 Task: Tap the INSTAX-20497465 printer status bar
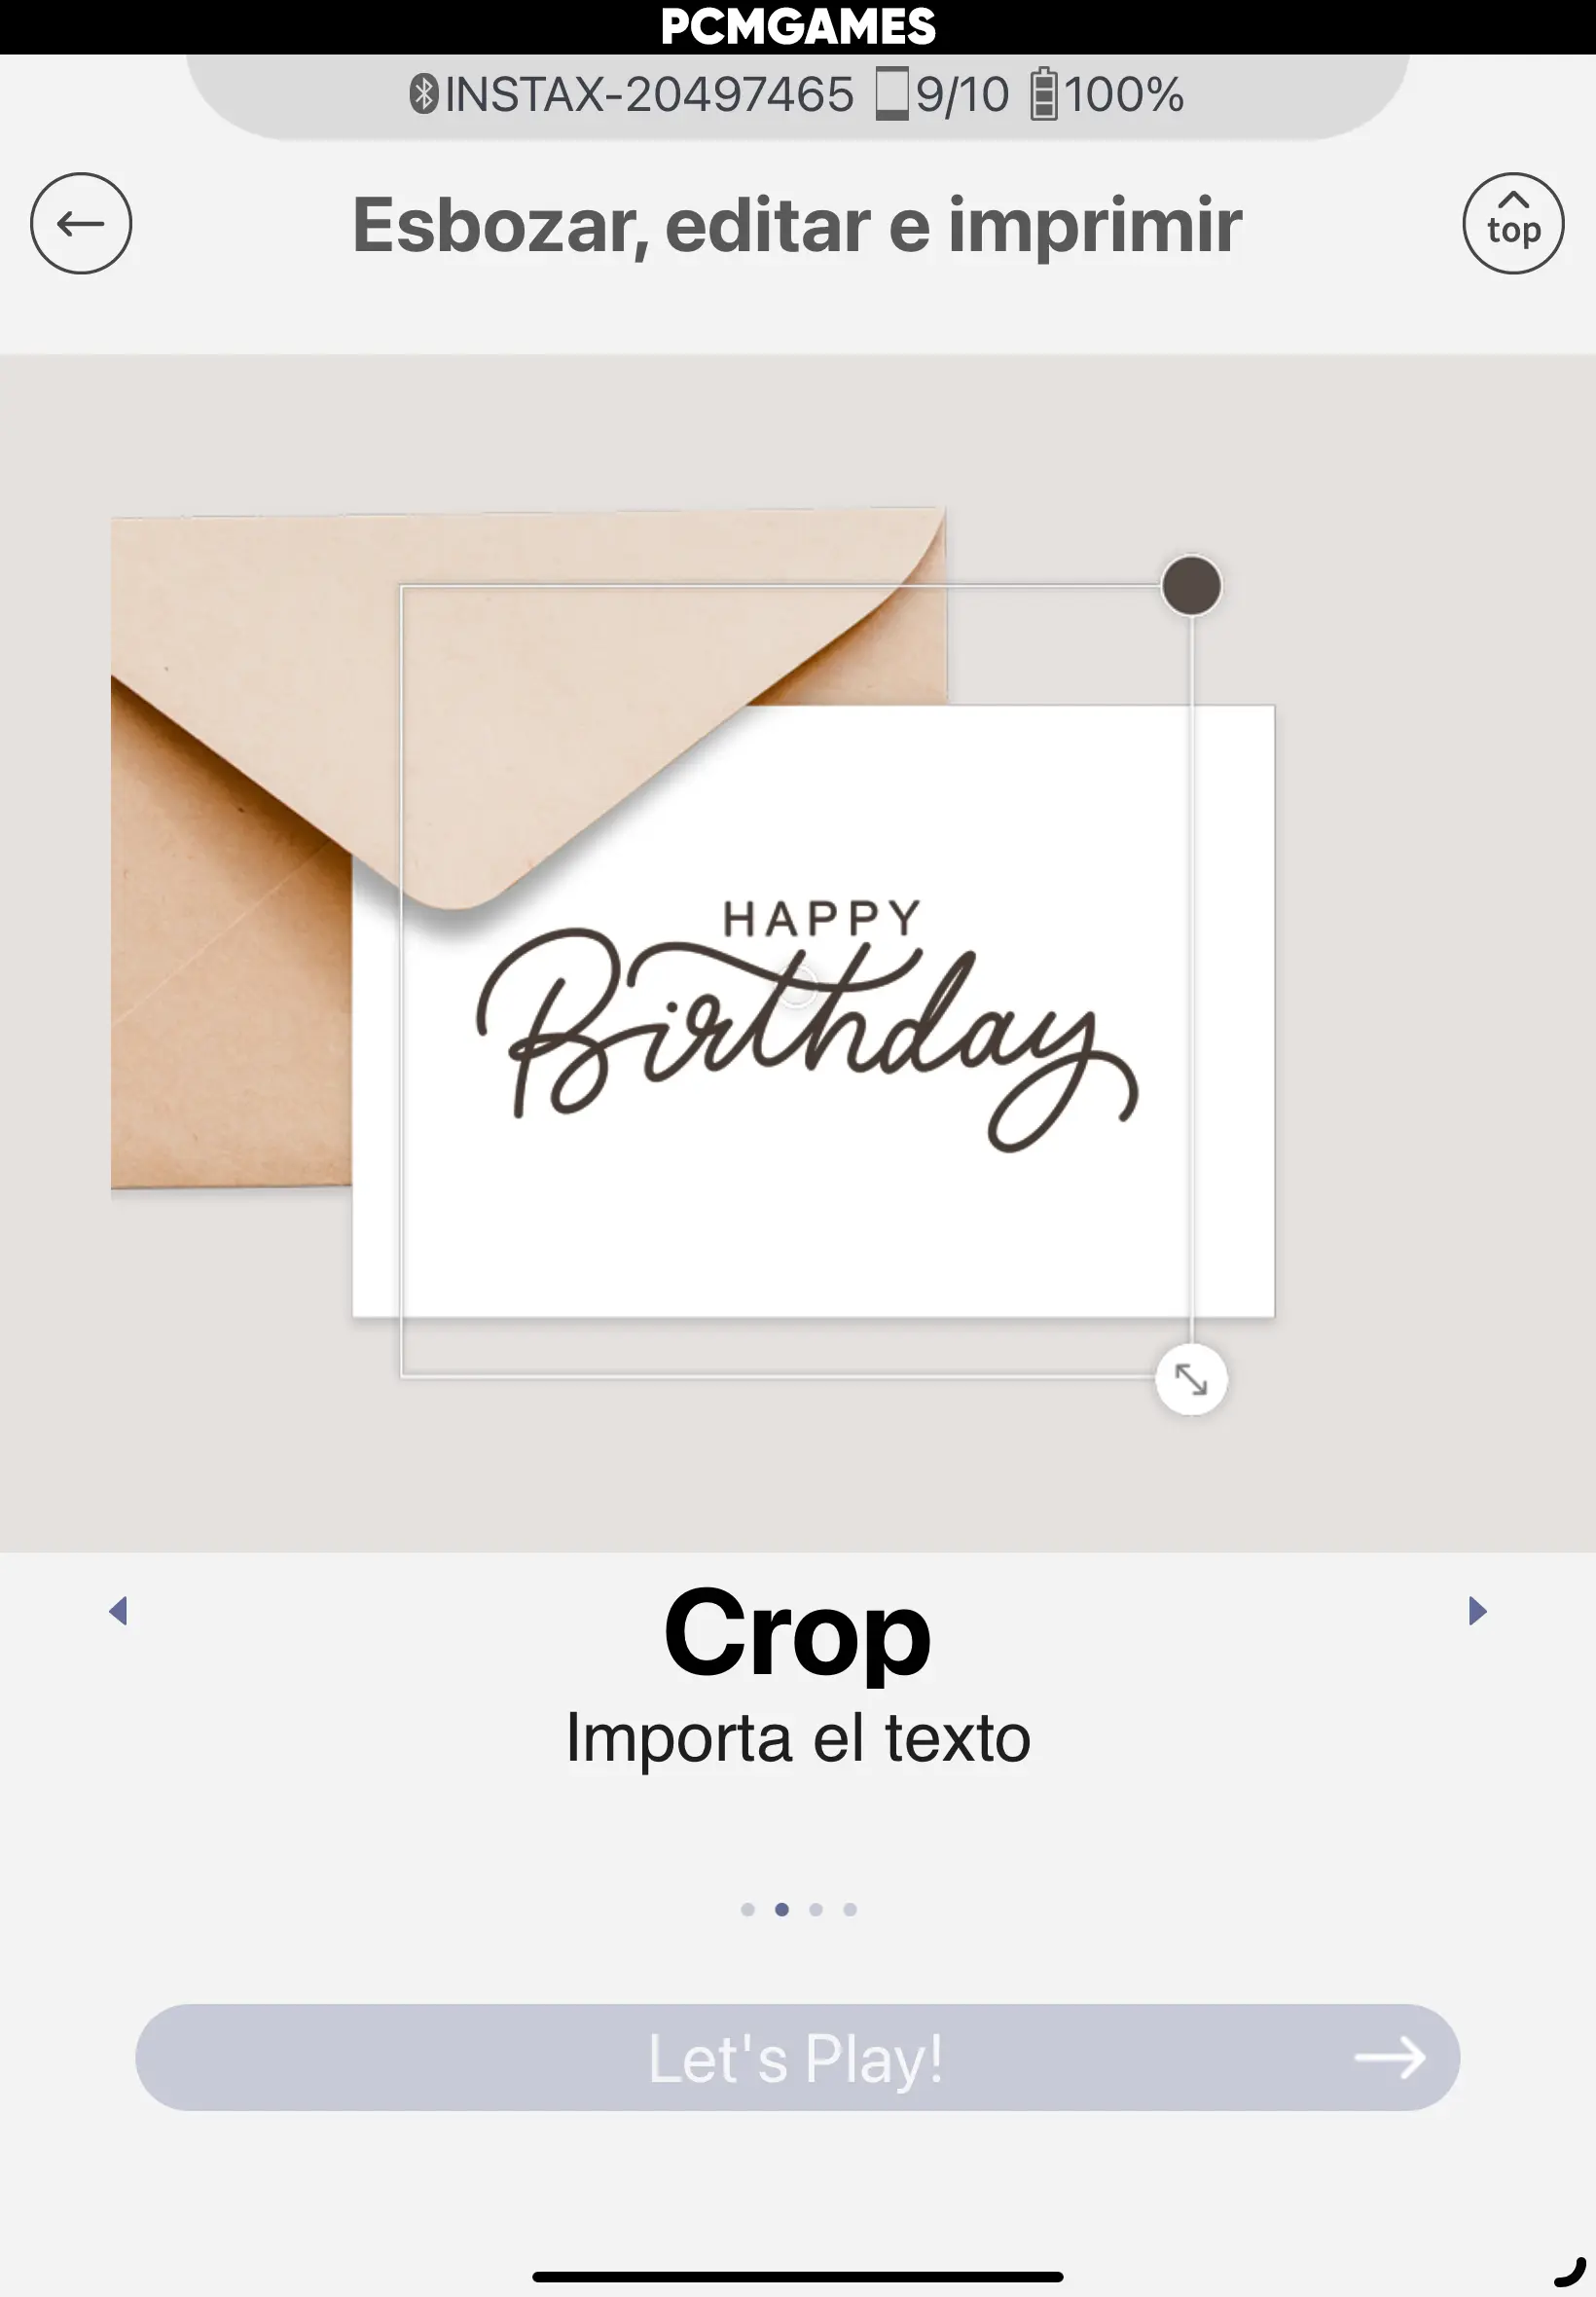[798, 96]
